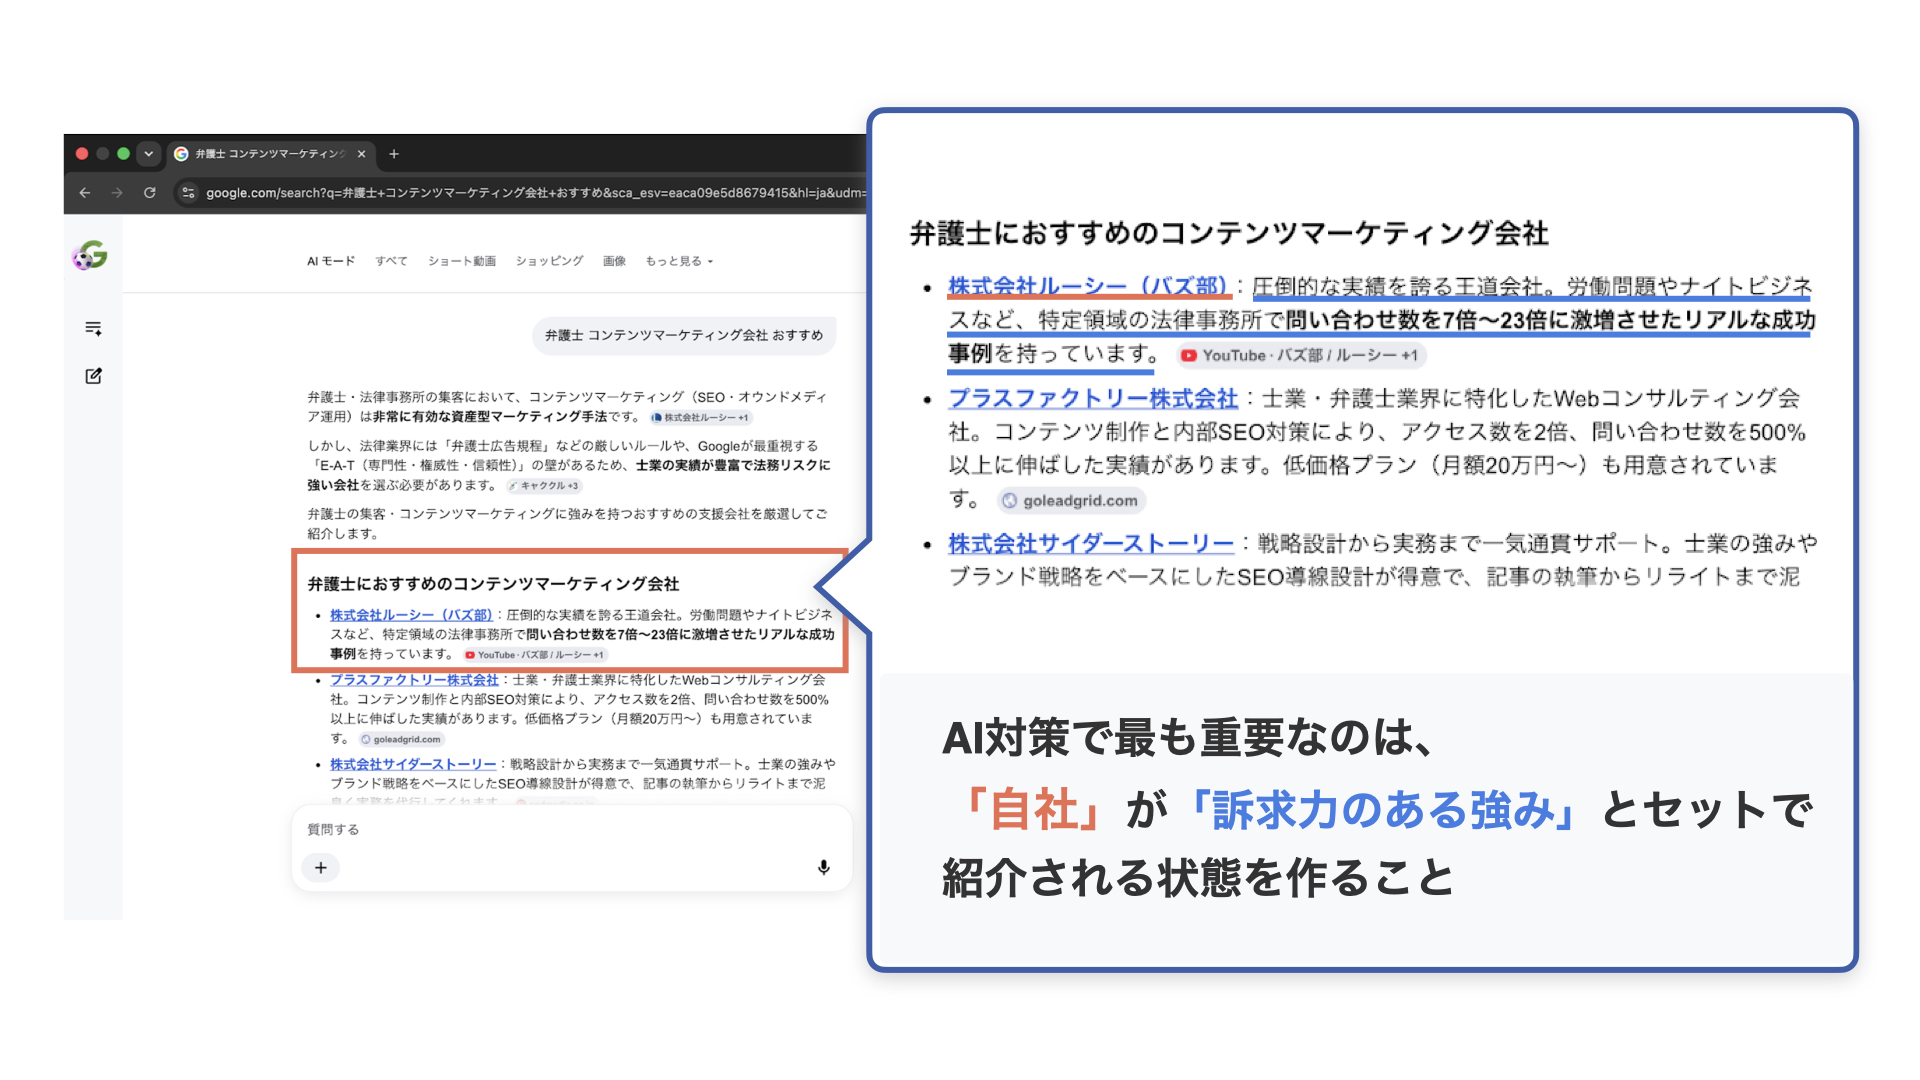Viewport: 1920px width, 1080px height.
Task: Expand the tab search dropdown arrow
Action: click(x=149, y=154)
